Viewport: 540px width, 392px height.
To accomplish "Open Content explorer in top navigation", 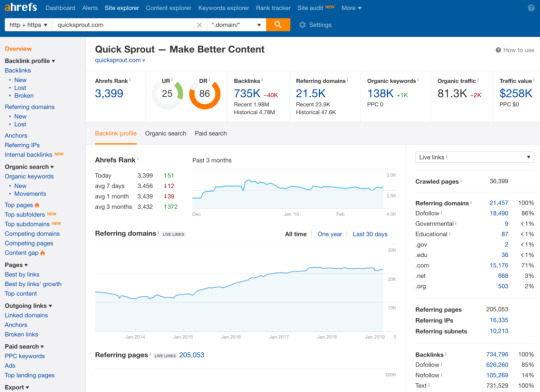I will tap(168, 8).
